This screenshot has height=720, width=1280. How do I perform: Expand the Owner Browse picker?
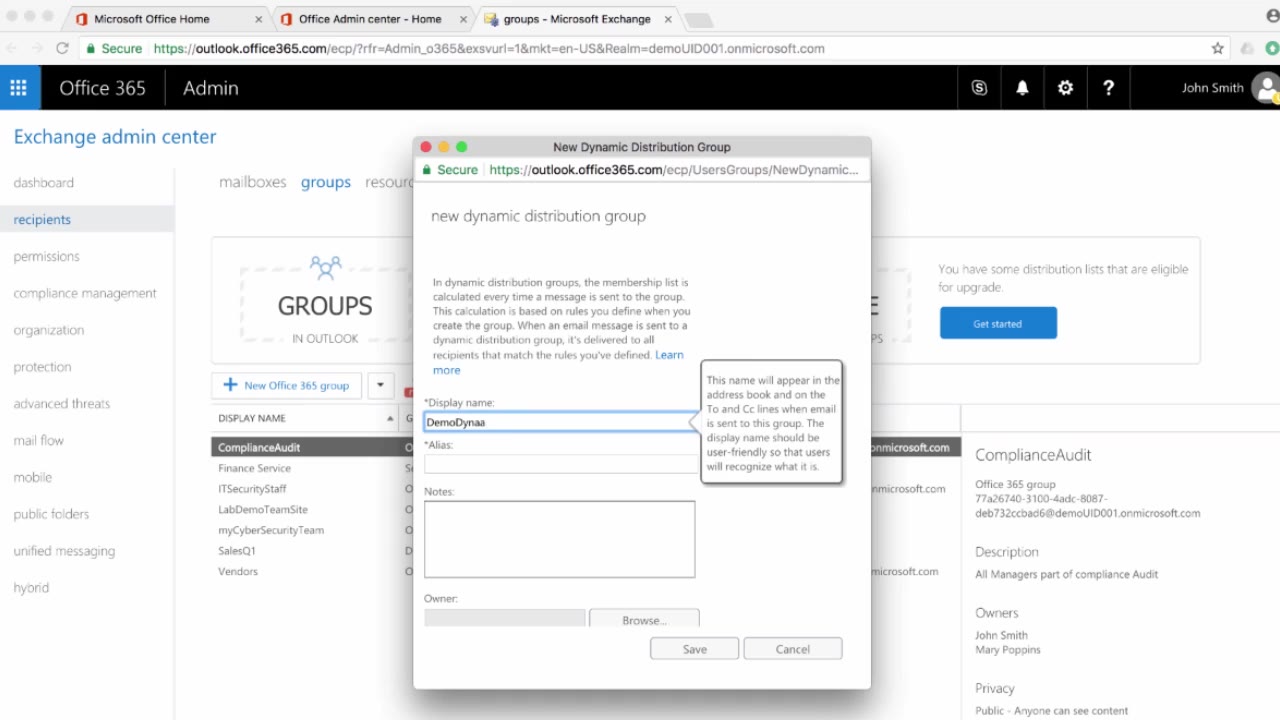tap(644, 619)
